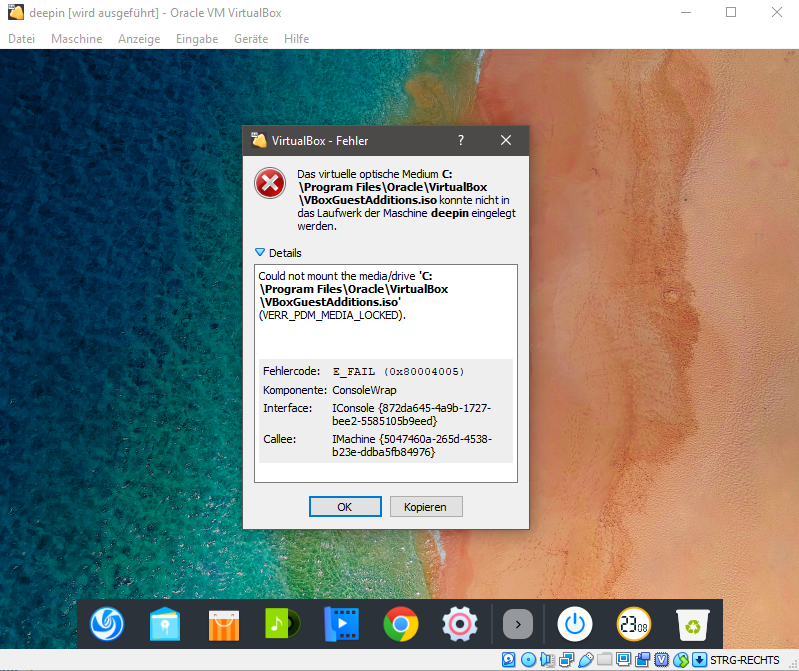The height and width of the screenshot is (671, 799).
Task: Launch the Deepin Movie player icon
Action: point(341,624)
